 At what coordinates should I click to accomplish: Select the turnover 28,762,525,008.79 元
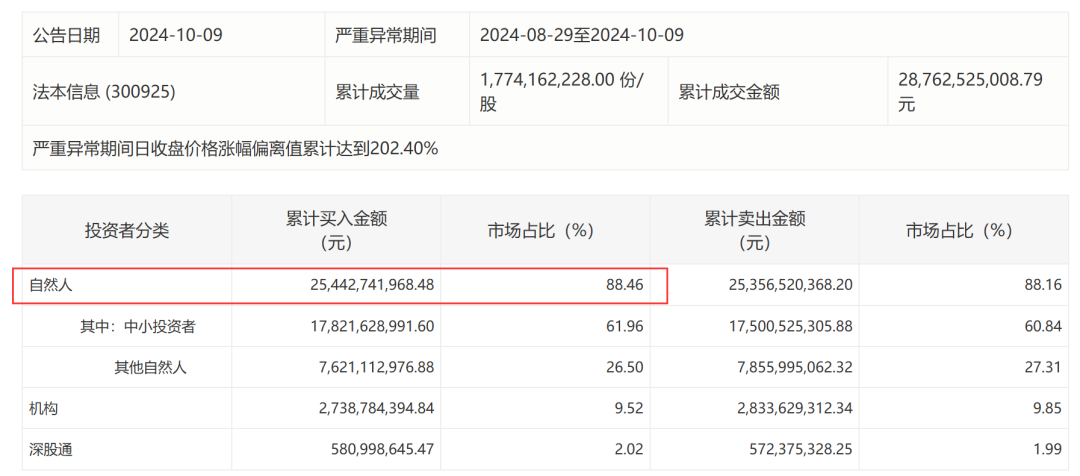pyautogui.click(x=970, y=92)
